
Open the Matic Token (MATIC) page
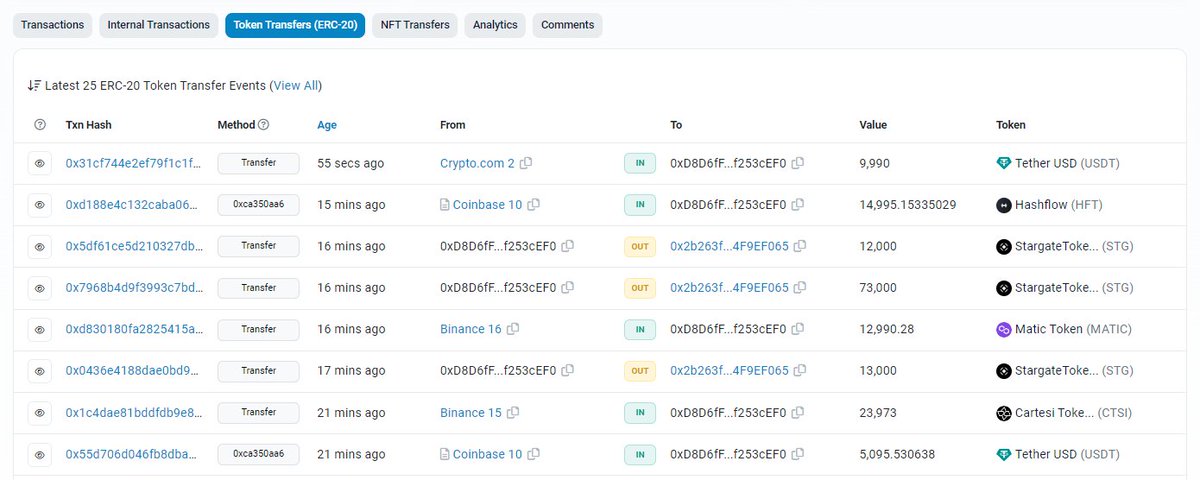(1071, 329)
